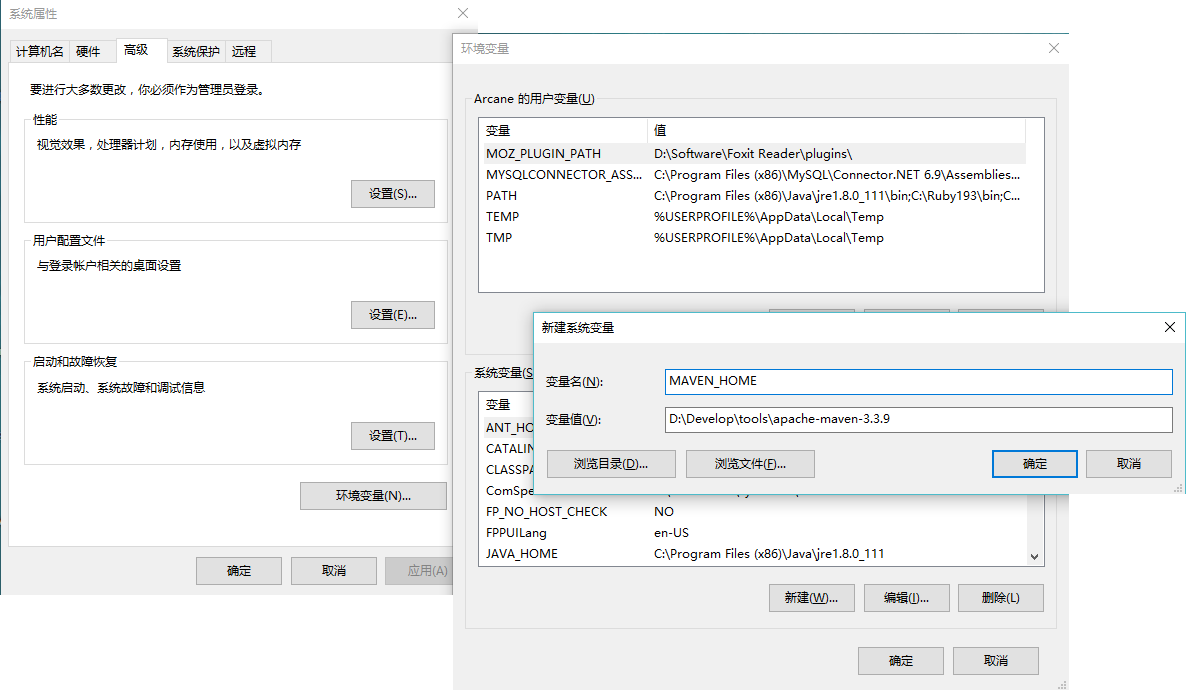Screen dimensions: 1186x690
Task: Select MYSQLCONNECTOR_ASS... user variable row
Action: point(755,175)
